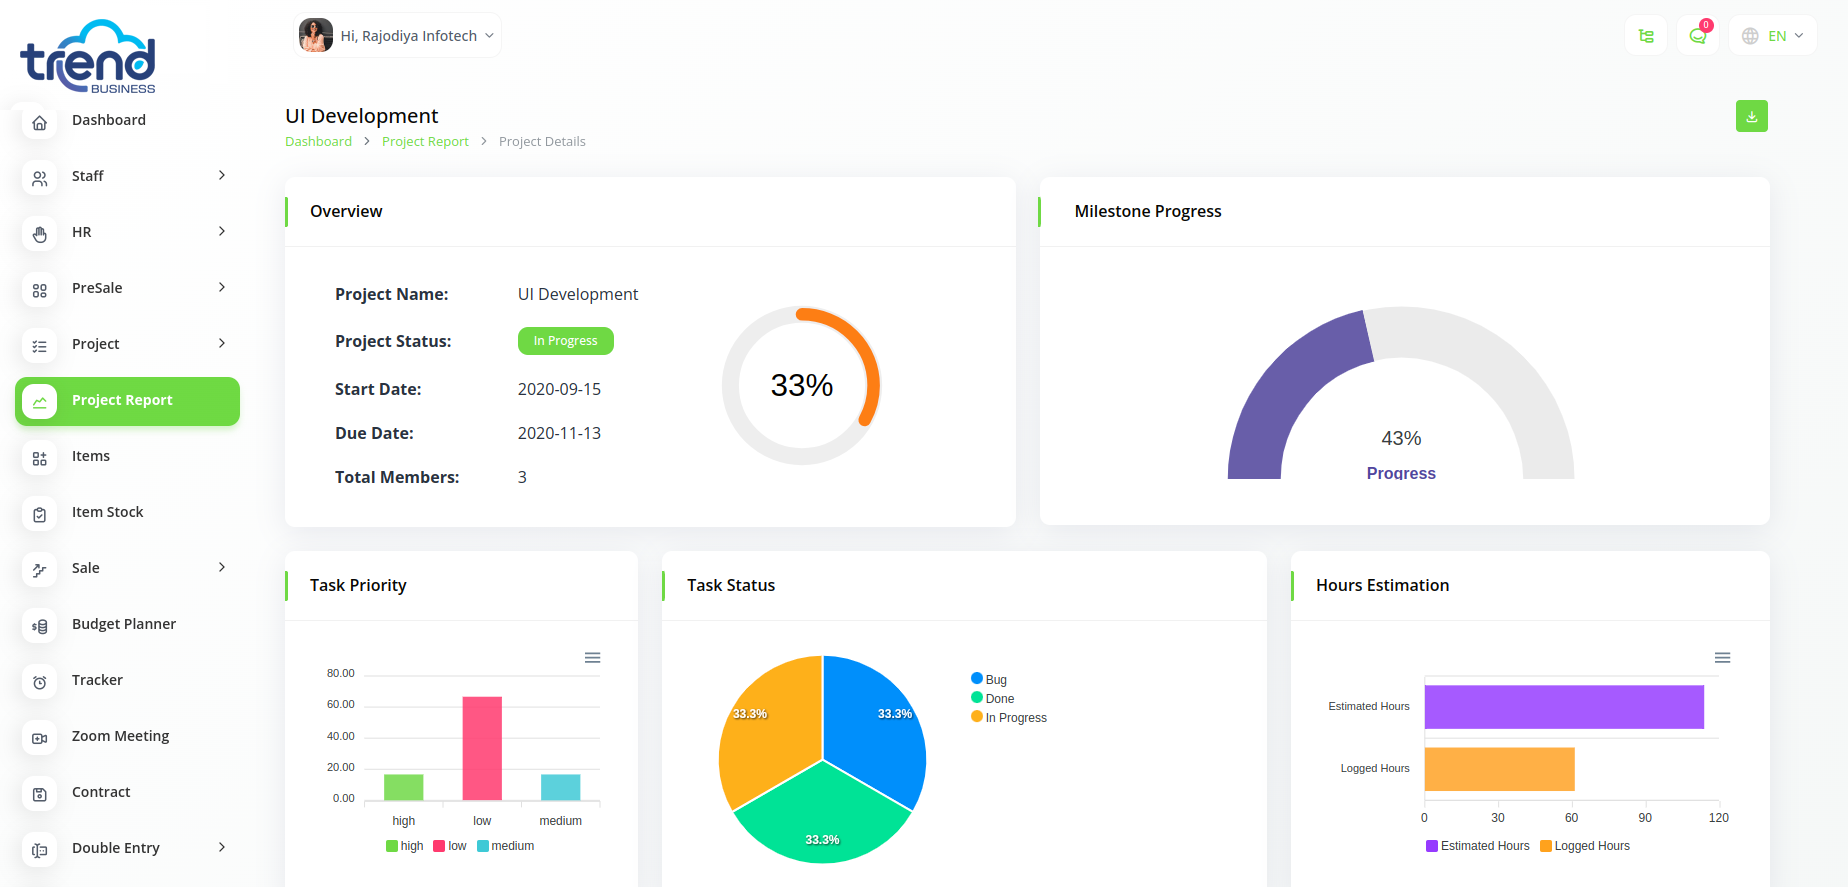Click the pink 'low' bar in Task Priority chart
Screen dimensions: 1848x887
click(482, 748)
